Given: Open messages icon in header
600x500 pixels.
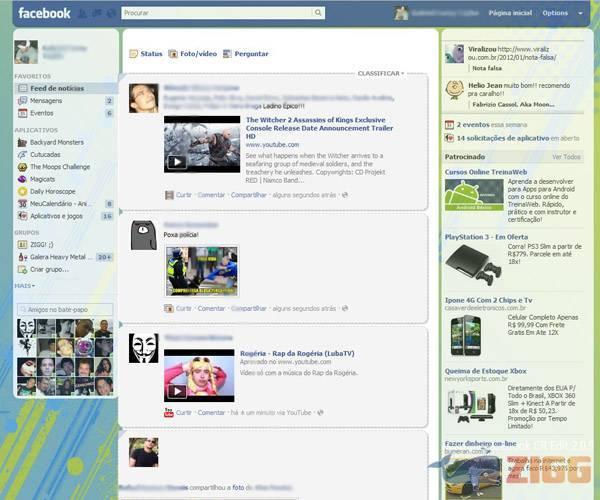Looking at the screenshot, I should 97,13.
